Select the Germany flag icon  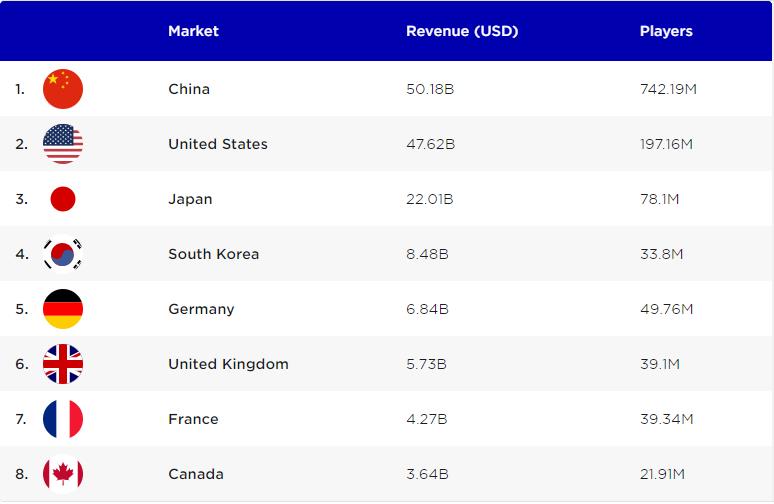point(63,309)
